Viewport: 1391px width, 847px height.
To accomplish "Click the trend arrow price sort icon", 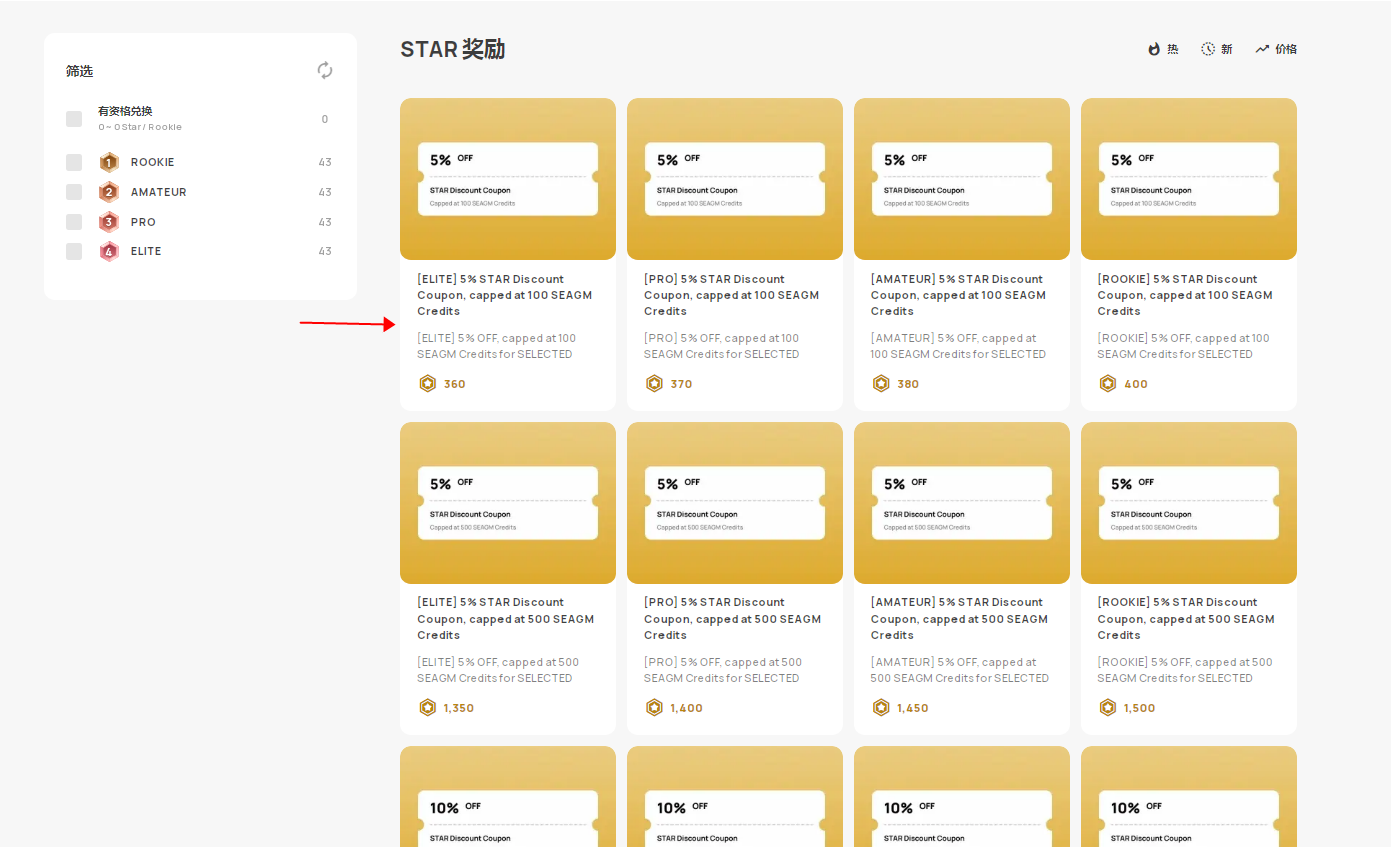I will (1262, 49).
